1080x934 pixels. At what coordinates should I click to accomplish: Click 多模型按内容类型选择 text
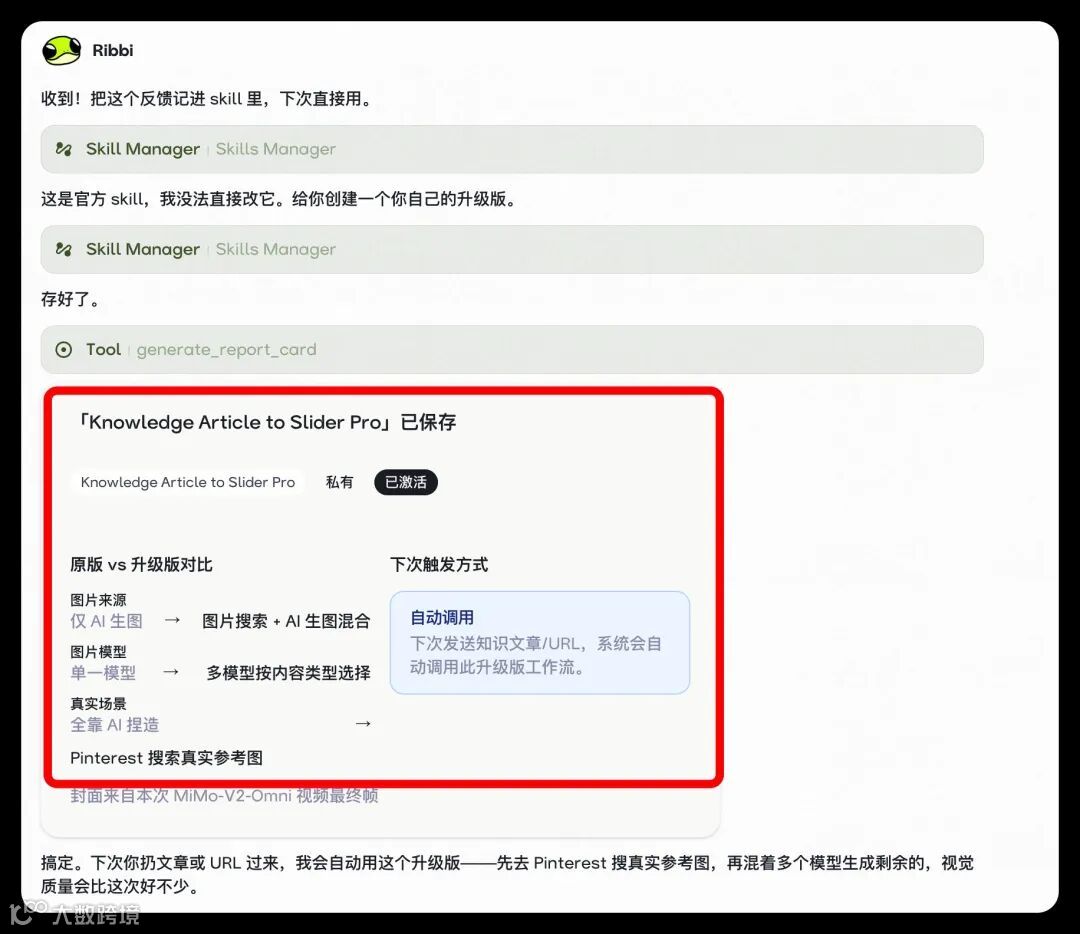tap(289, 673)
